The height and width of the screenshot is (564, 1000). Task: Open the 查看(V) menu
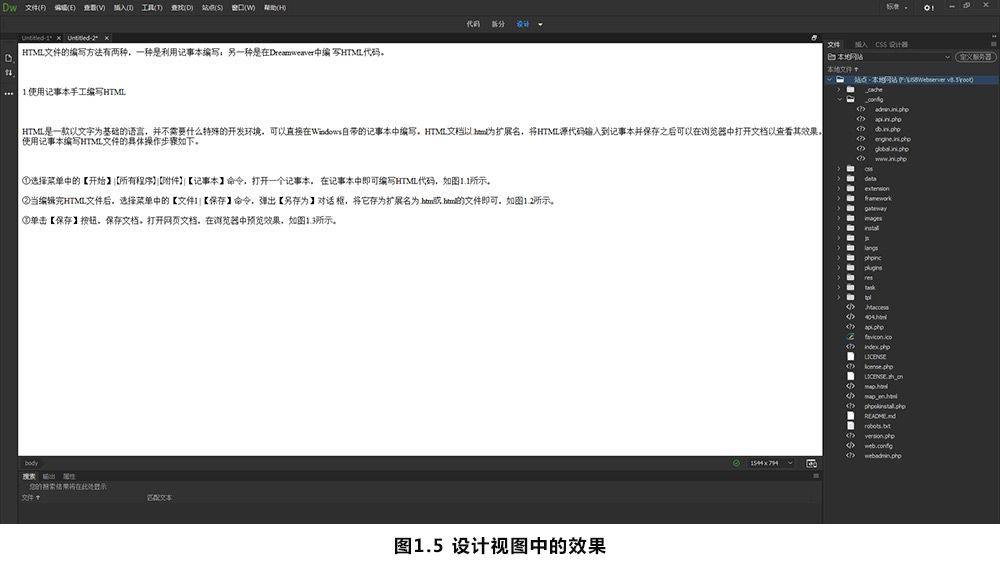click(x=94, y=8)
